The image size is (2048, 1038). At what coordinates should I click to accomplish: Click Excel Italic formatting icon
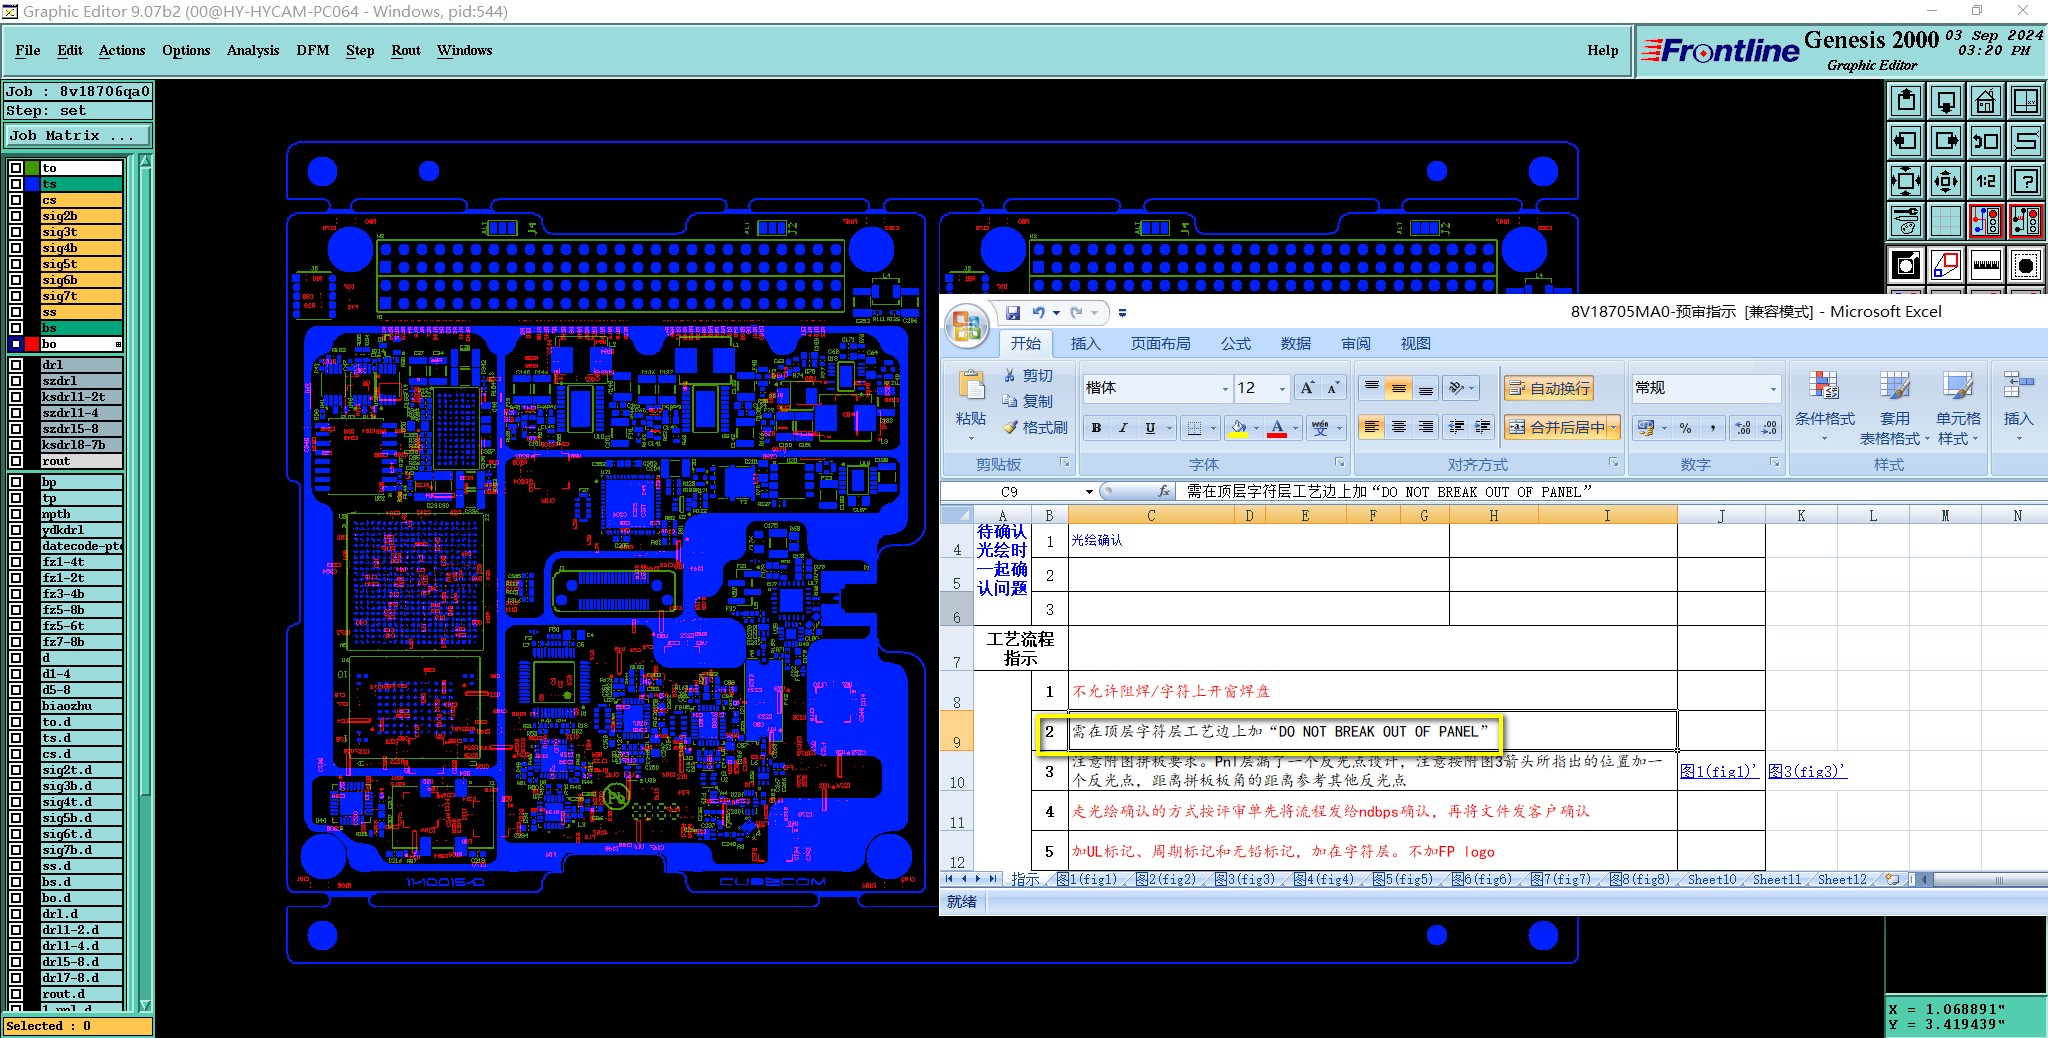click(1123, 428)
